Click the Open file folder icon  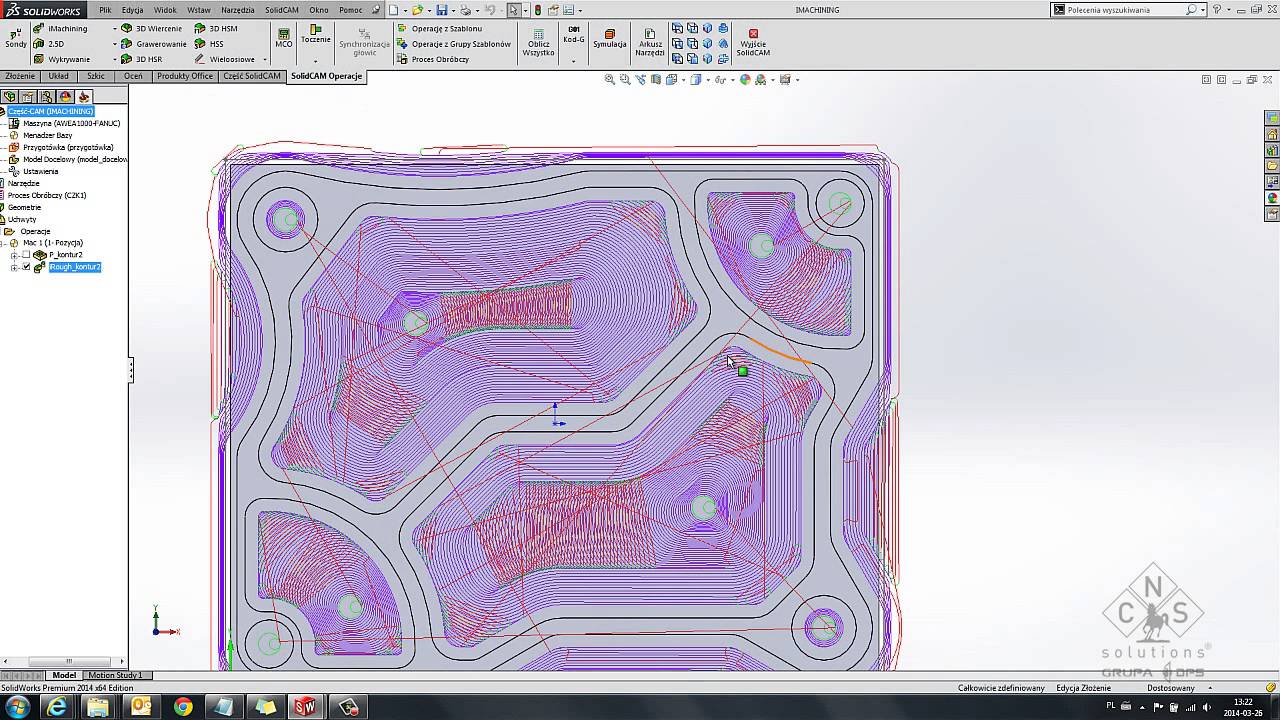tap(417, 10)
